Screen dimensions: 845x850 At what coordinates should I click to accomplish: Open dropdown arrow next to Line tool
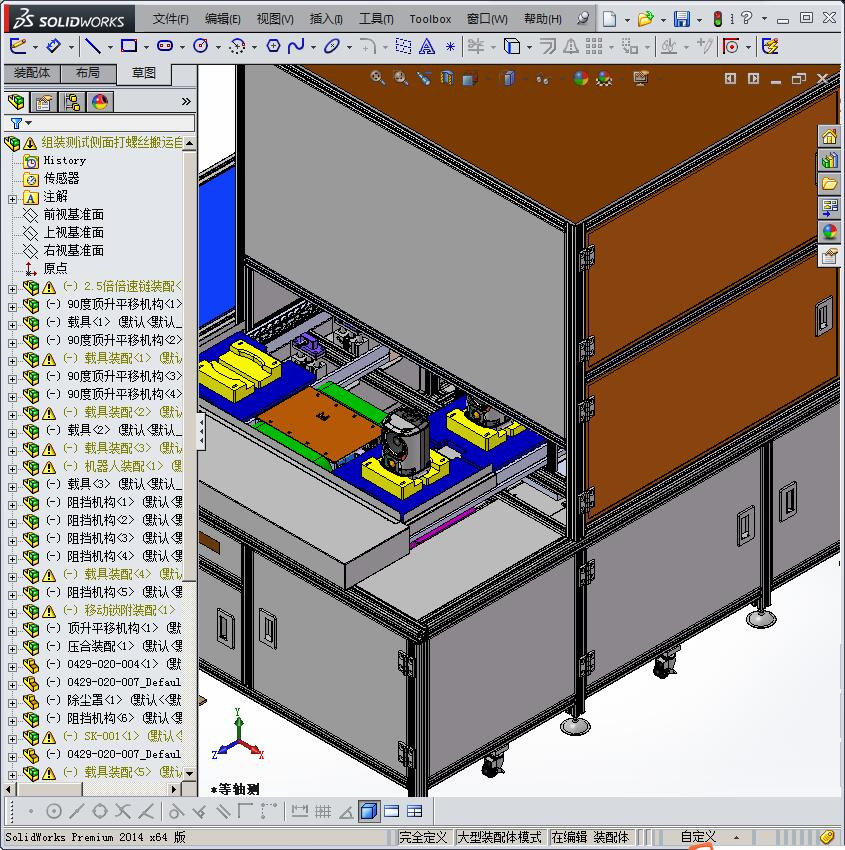(x=110, y=48)
